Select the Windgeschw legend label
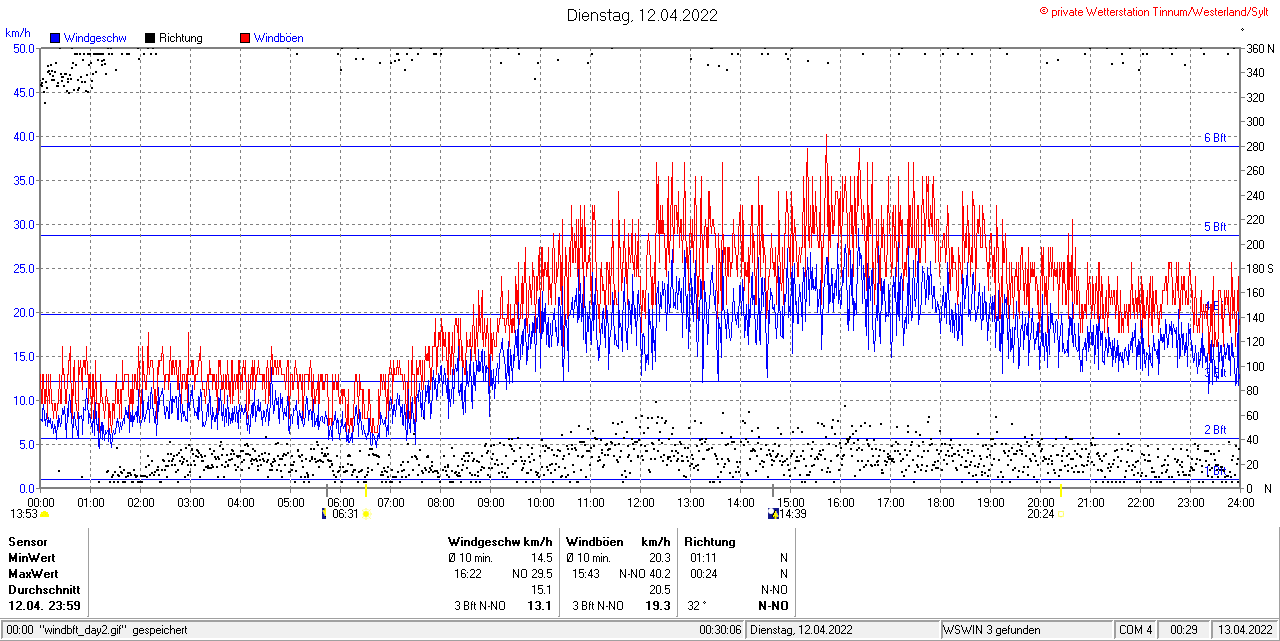Viewport: 1280px width, 641px height. (95, 38)
